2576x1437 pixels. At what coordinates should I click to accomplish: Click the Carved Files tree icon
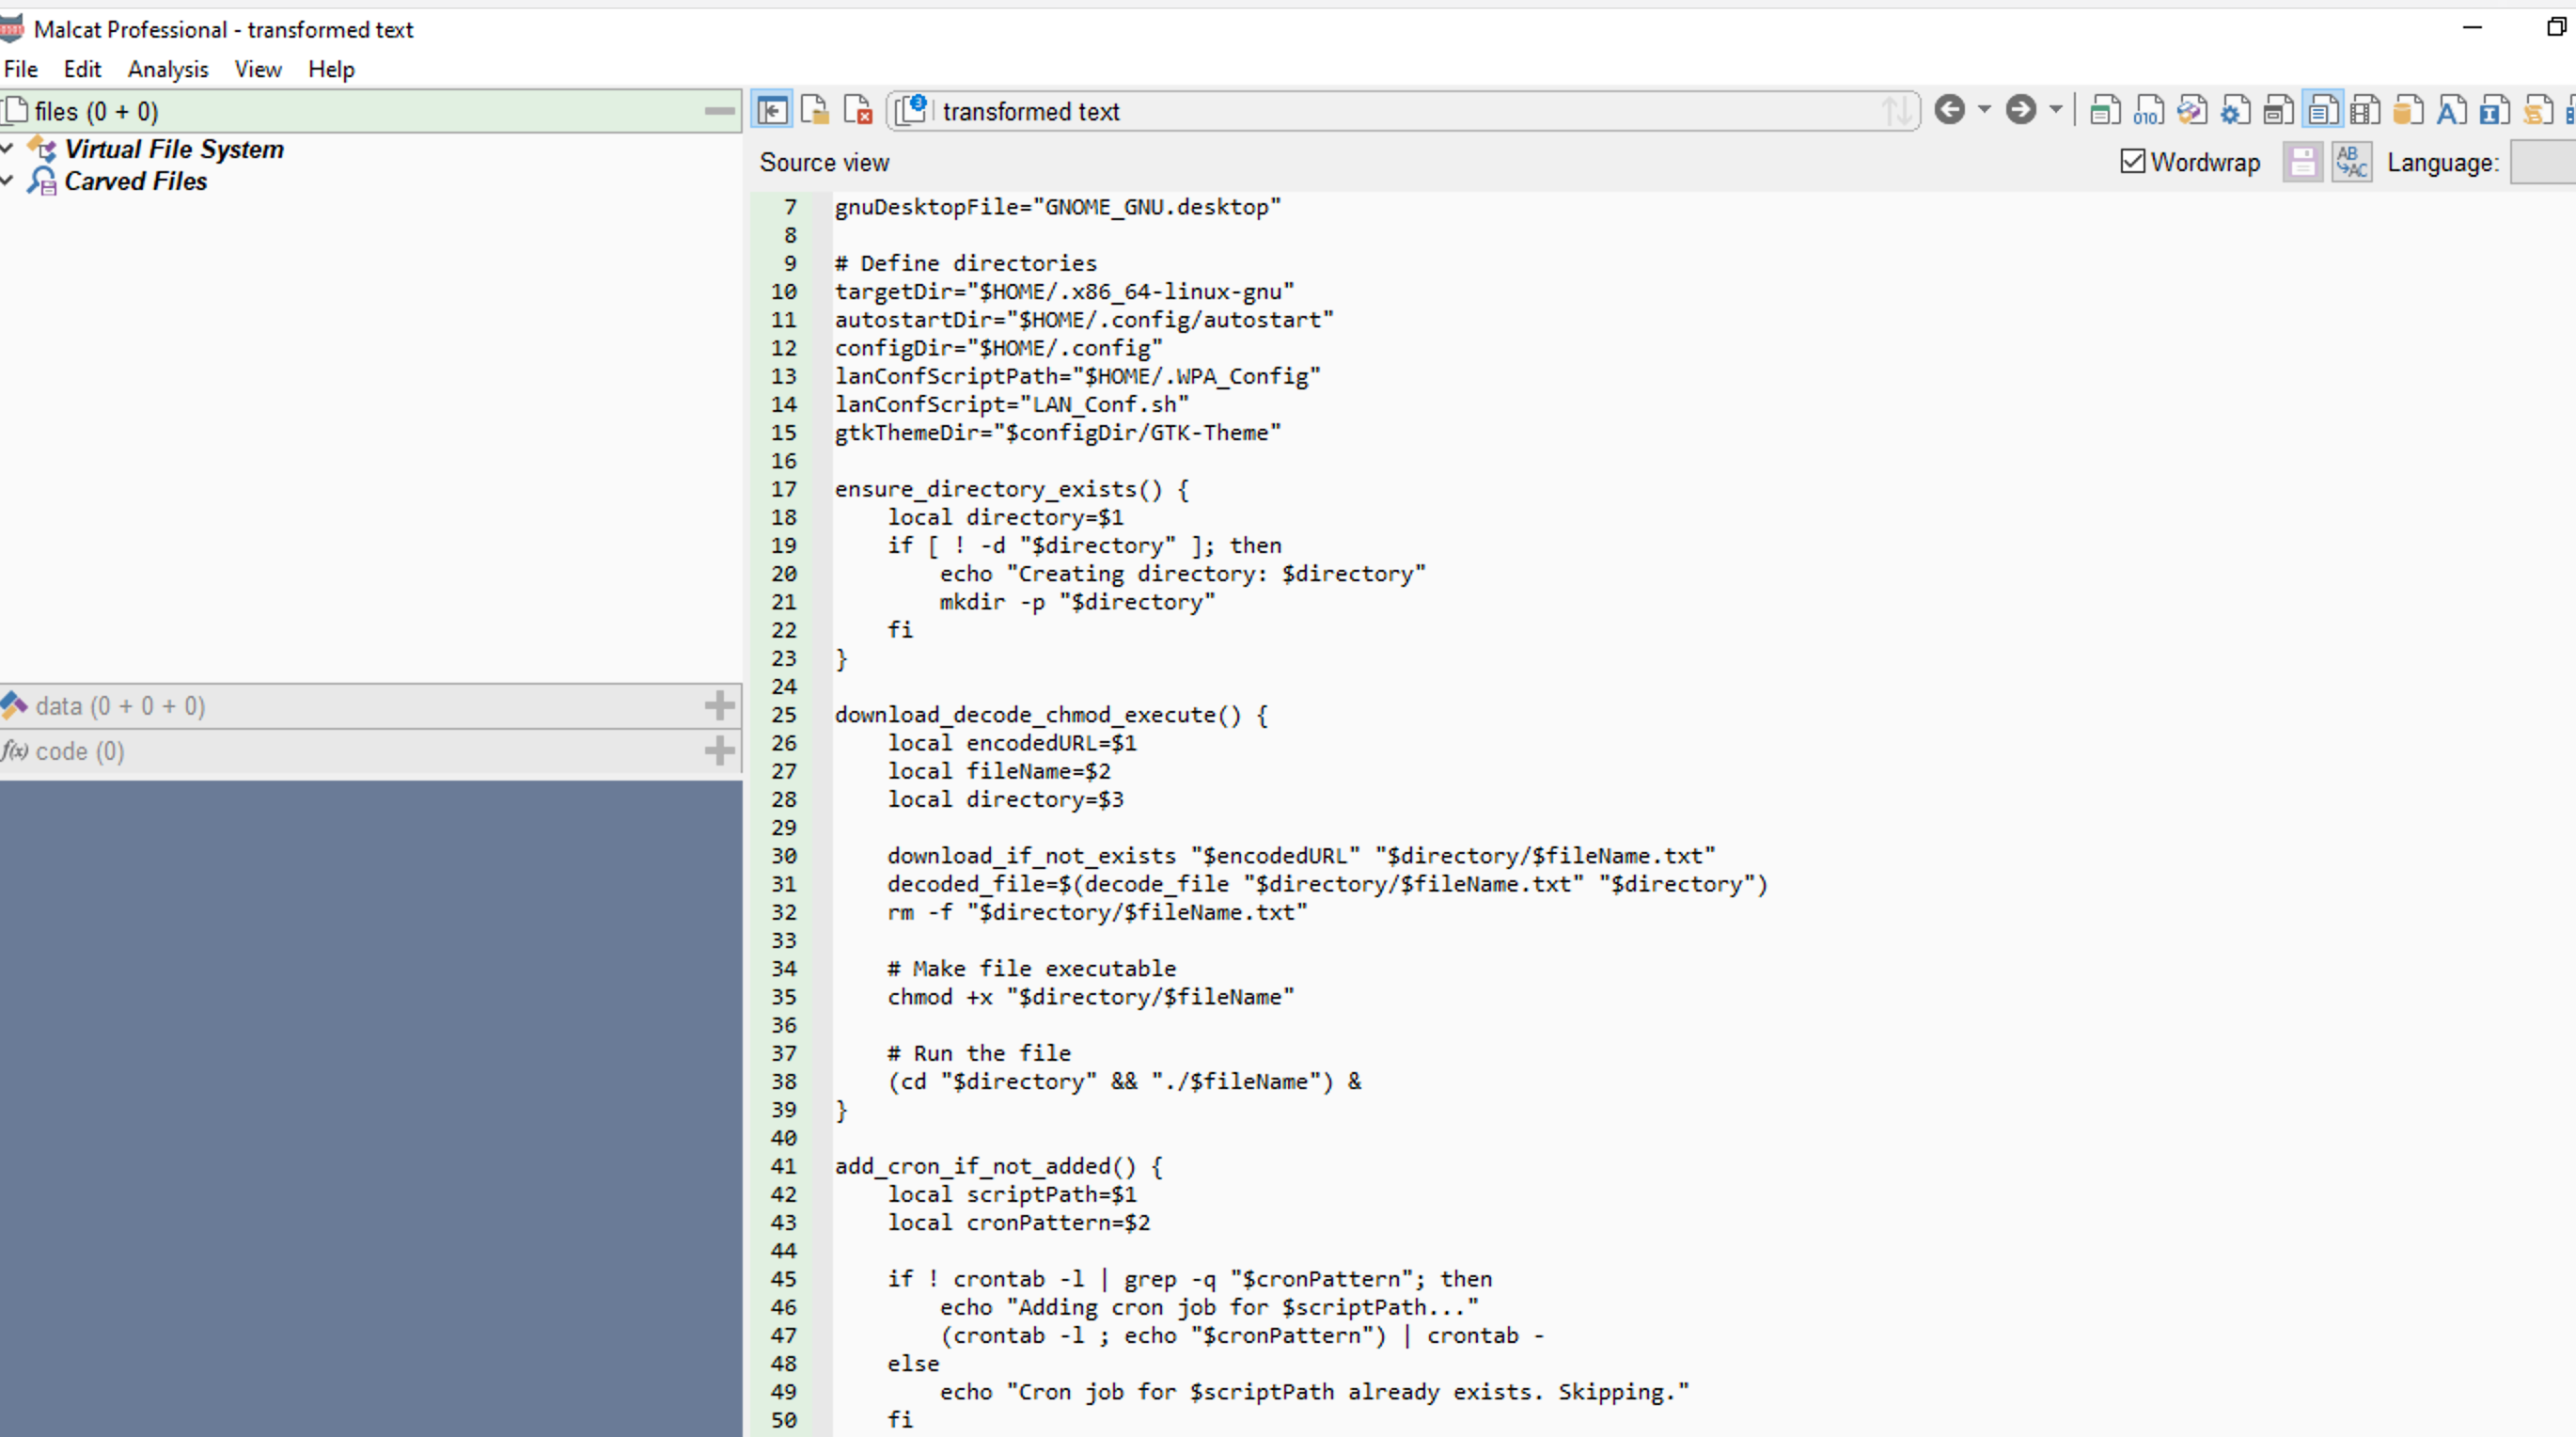42,181
